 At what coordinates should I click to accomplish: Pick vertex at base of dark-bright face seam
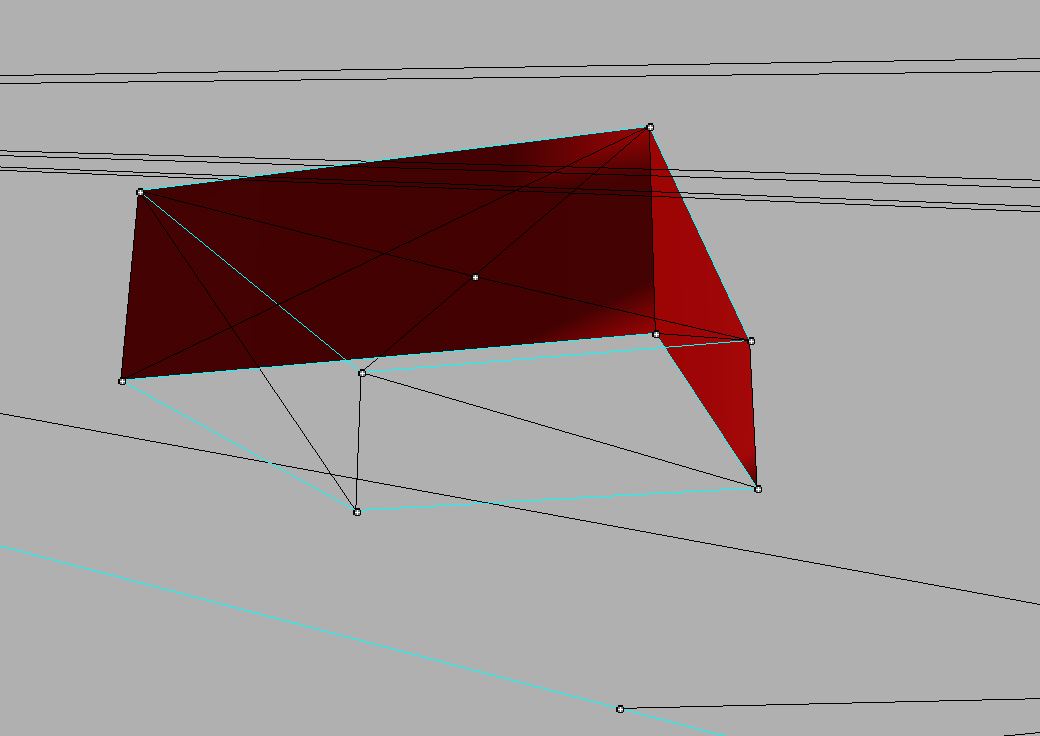pyautogui.click(x=656, y=334)
